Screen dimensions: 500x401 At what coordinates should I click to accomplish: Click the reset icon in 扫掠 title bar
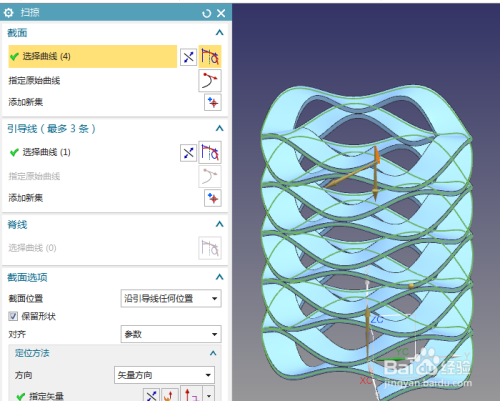click(x=207, y=13)
